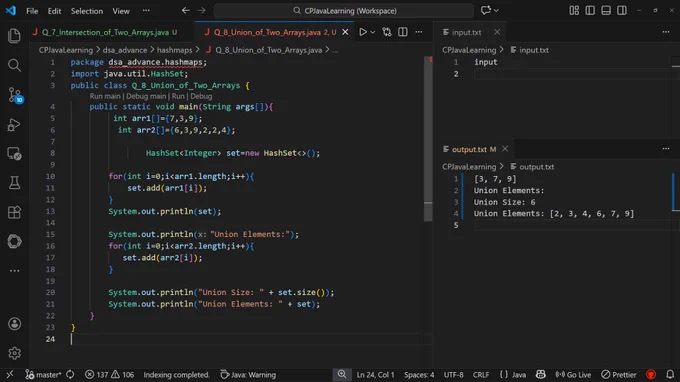Click the Debug code lens link
Image resolution: width=680 pixels, height=382 pixels.
pyautogui.click(x=201, y=96)
